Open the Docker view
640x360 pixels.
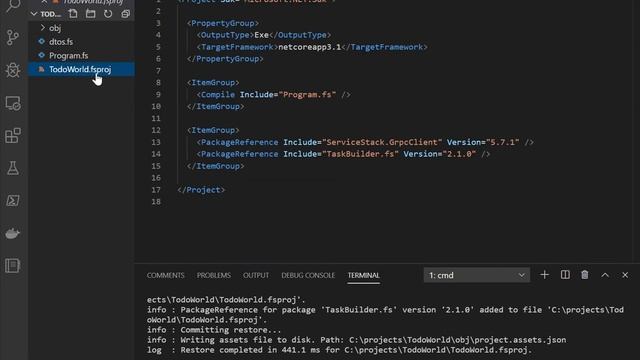13,233
